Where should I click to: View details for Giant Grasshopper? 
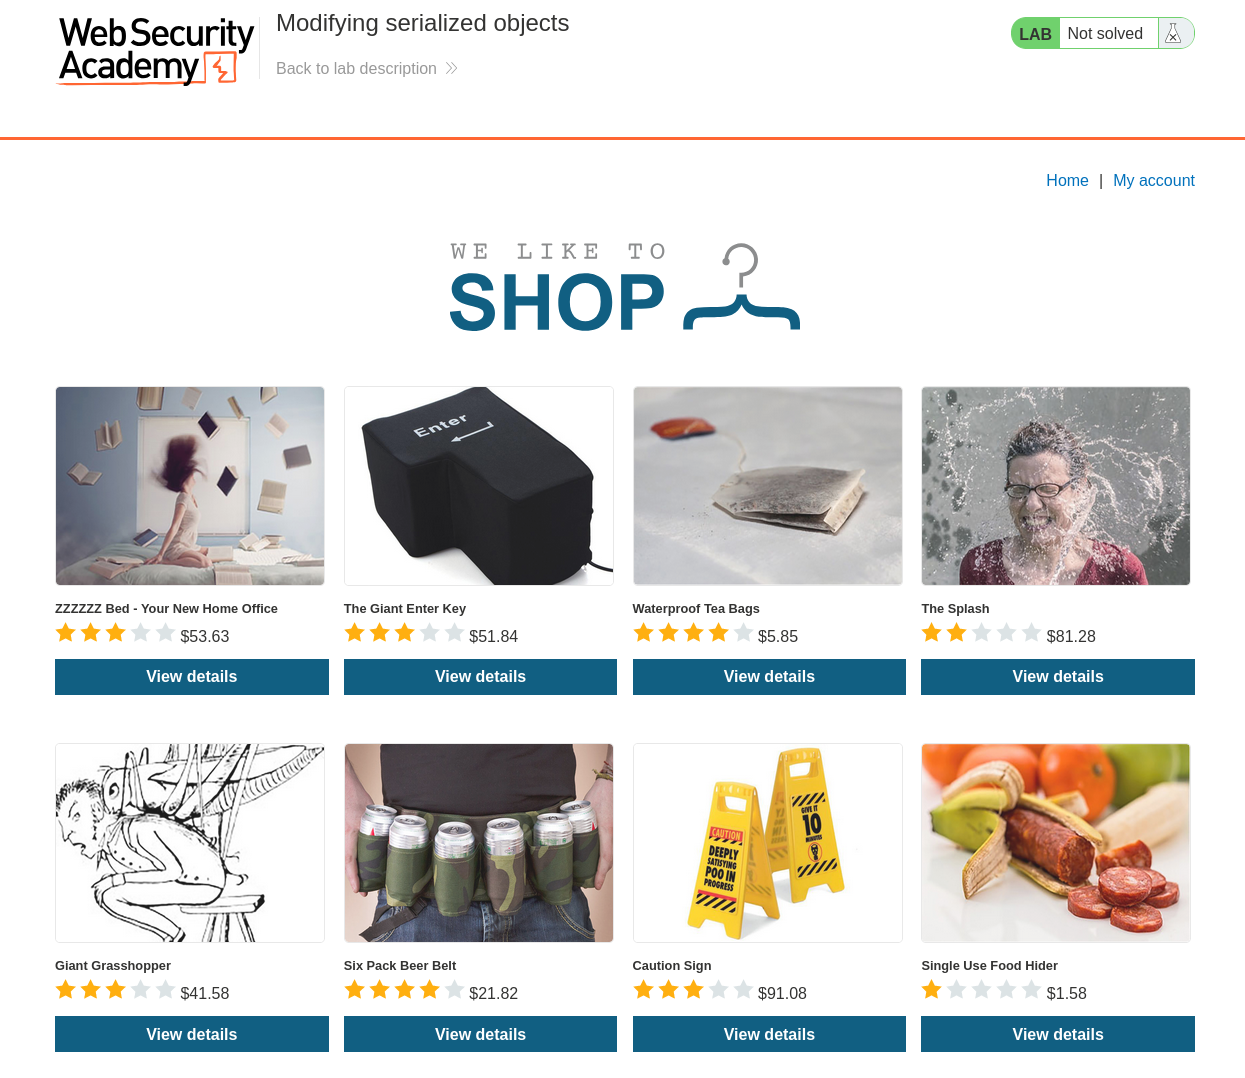pos(192,1034)
